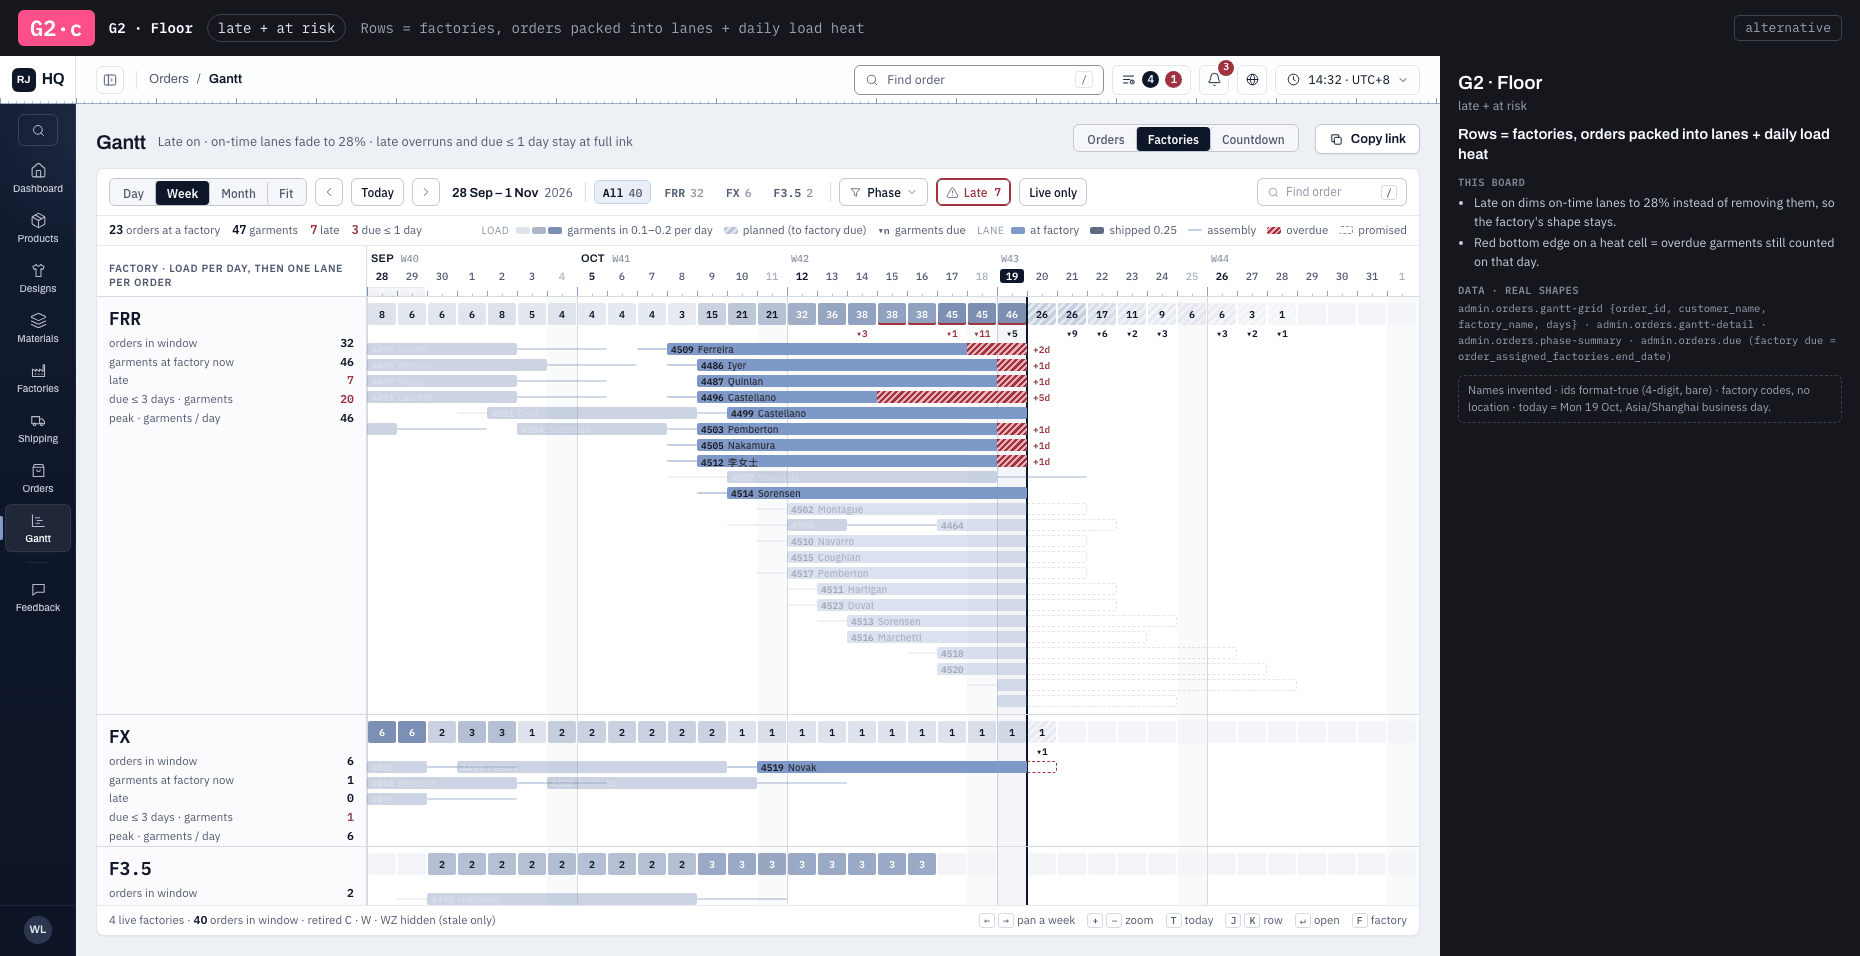Image resolution: width=1860 pixels, height=956 pixels.
Task: Toggle the sidebar panel icon
Action: coord(110,80)
